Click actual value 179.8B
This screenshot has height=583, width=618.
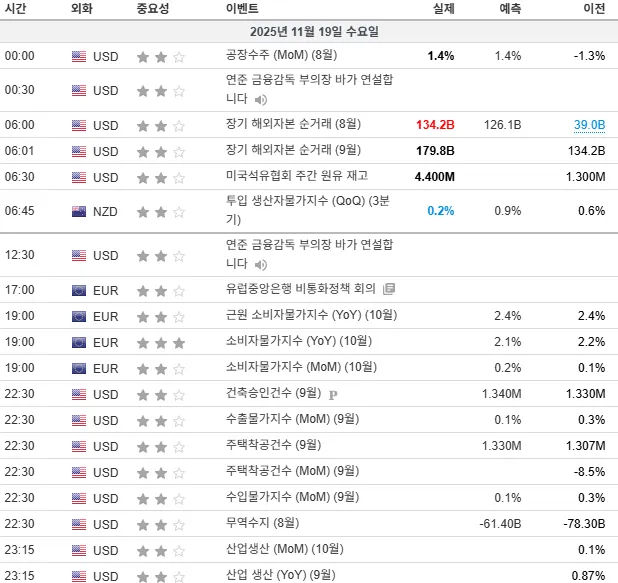tap(435, 151)
